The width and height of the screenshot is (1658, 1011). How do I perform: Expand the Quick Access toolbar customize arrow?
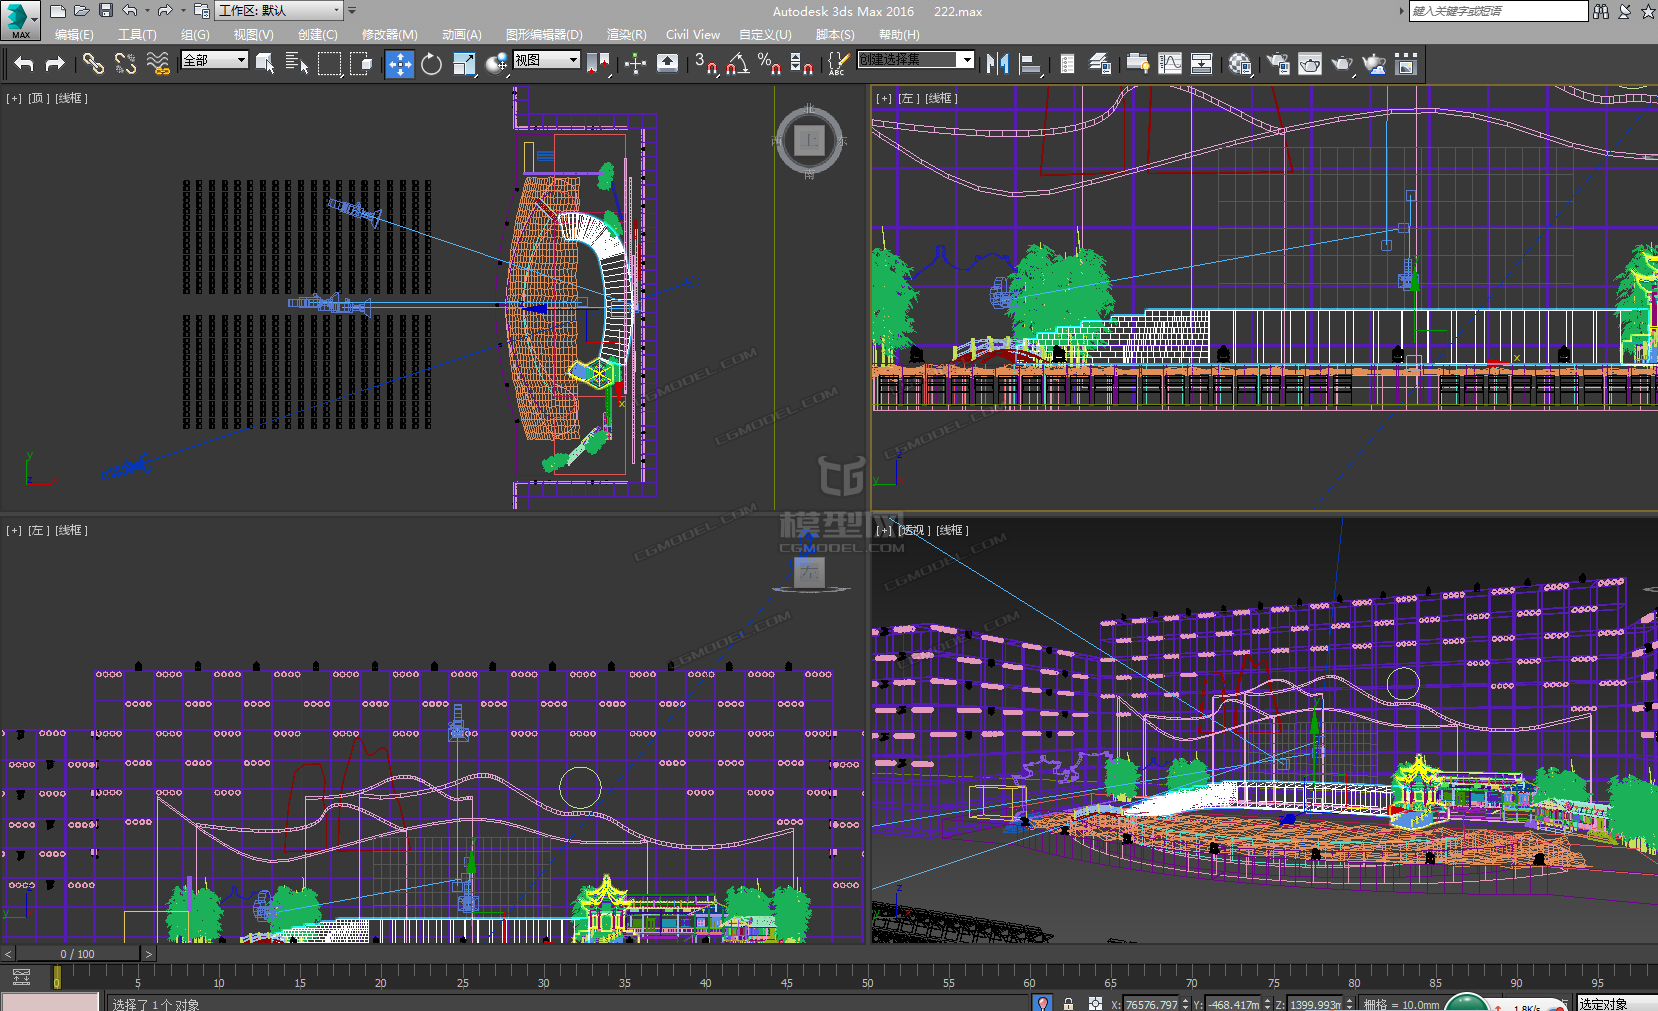pyautogui.click(x=352, y=11)
